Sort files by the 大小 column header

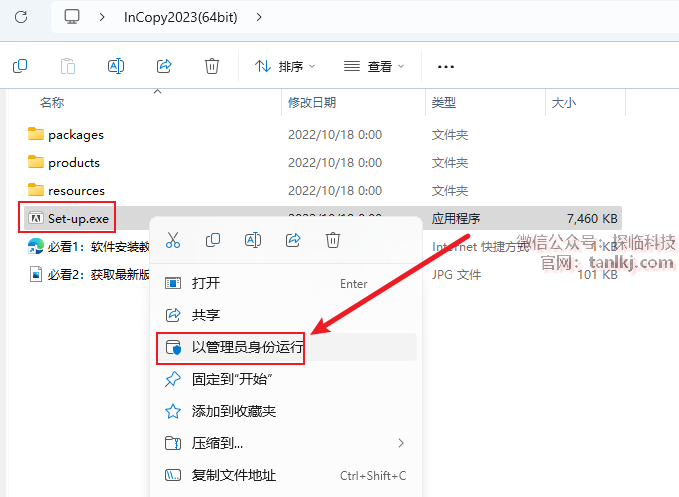pos(563,103)
